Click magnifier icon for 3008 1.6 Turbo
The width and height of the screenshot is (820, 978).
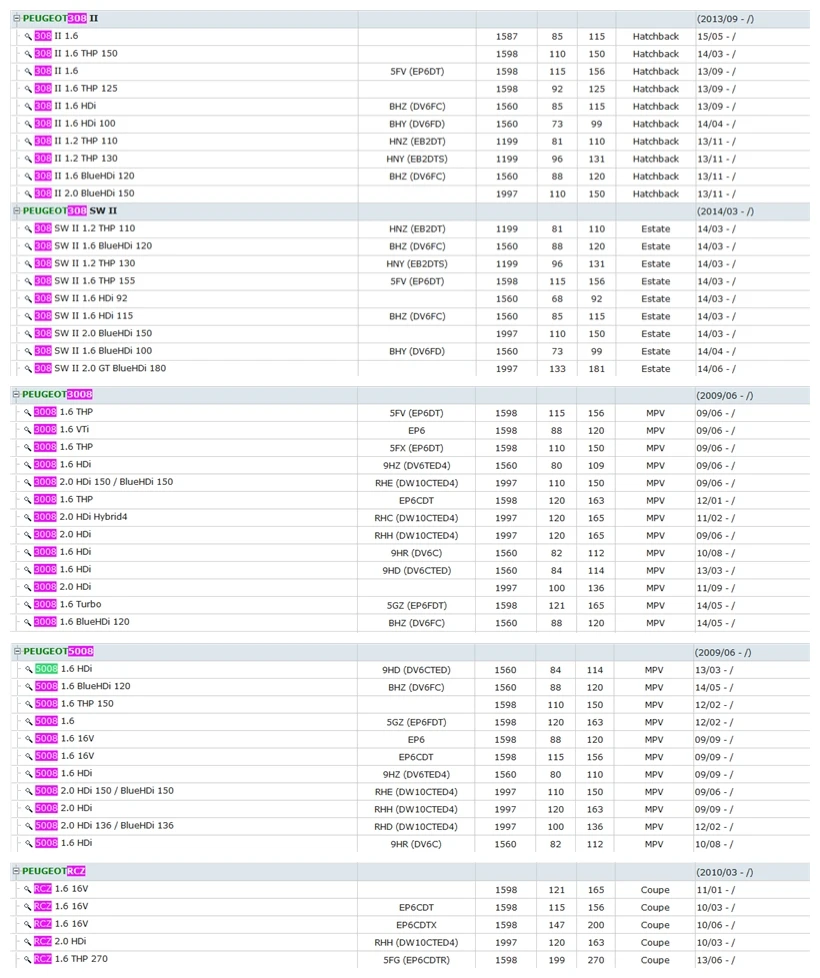[x=27, y=604]
